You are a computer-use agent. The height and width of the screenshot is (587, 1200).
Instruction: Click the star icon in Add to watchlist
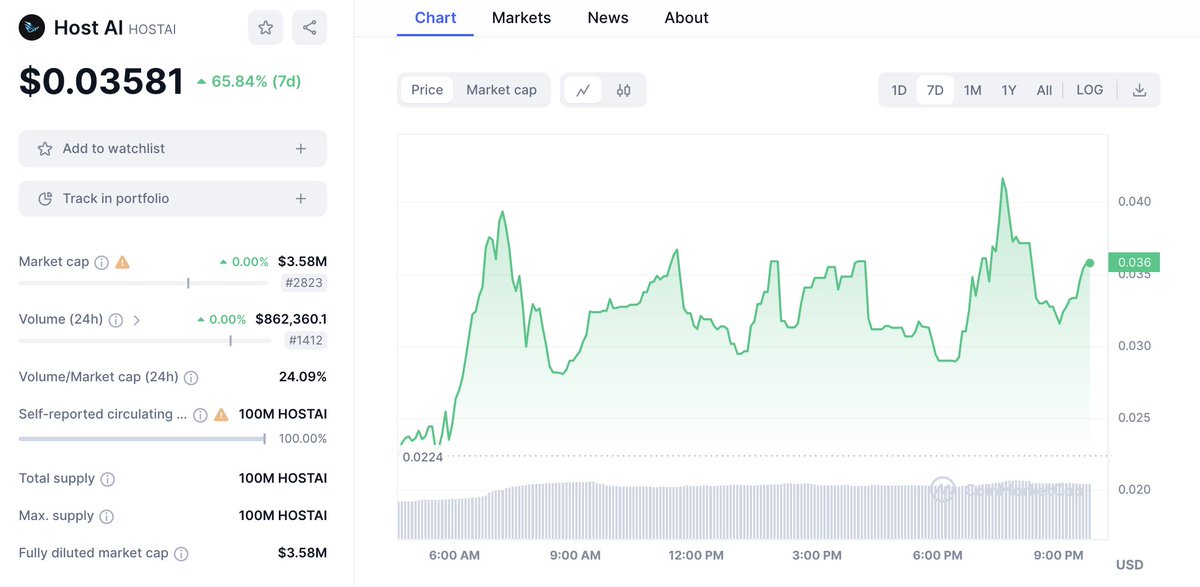tap(45, 148)
